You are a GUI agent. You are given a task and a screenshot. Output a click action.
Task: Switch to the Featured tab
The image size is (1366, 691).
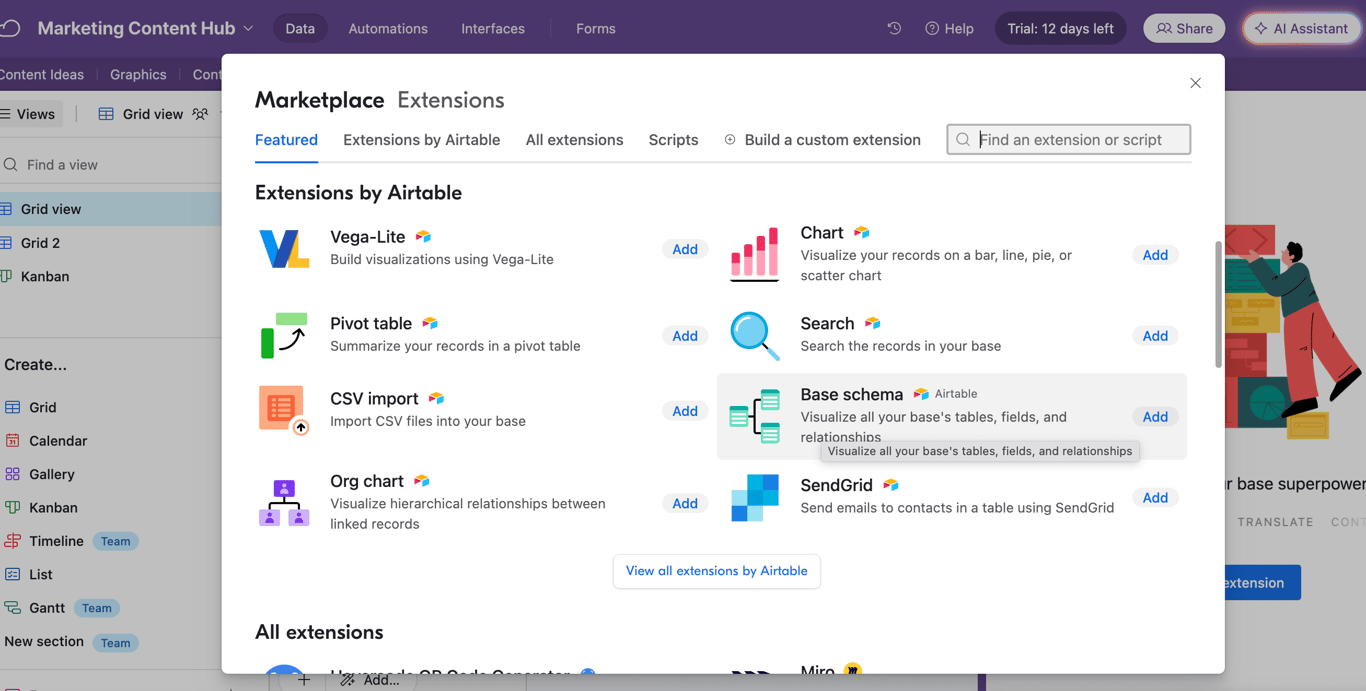[x=286, y=140]
